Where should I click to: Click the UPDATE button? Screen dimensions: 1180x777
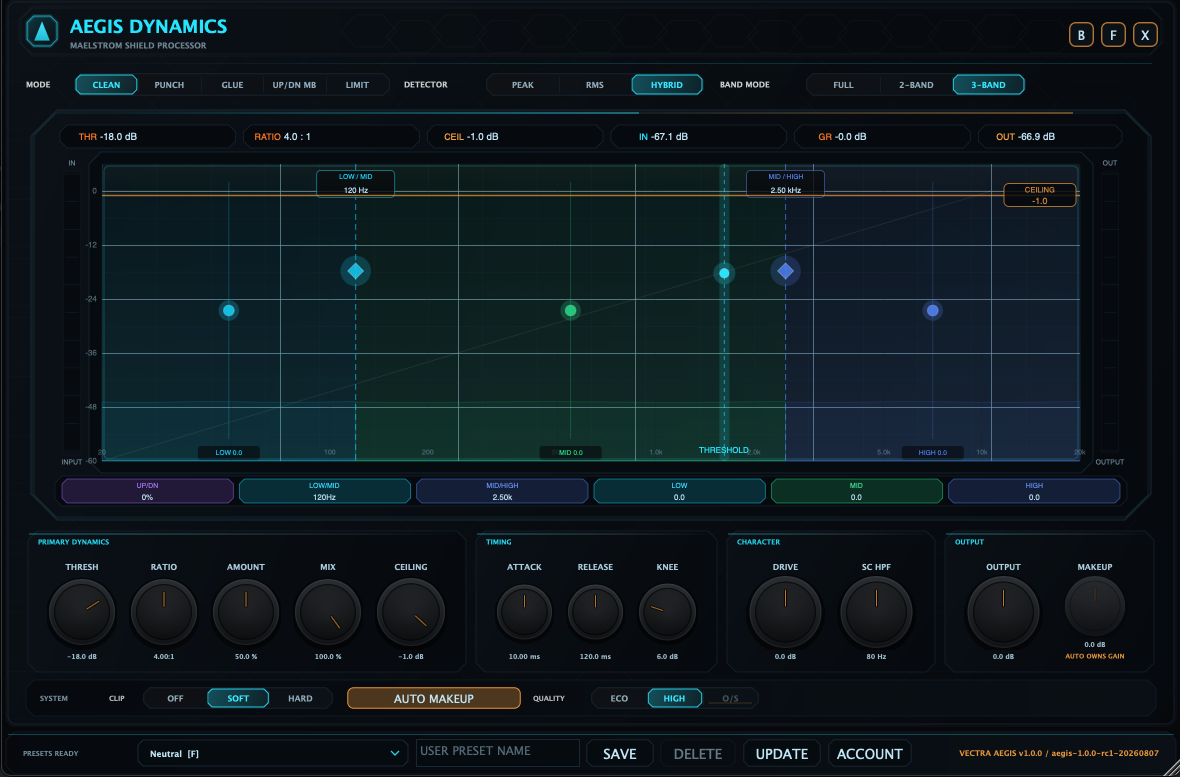(x=782, y=754)
